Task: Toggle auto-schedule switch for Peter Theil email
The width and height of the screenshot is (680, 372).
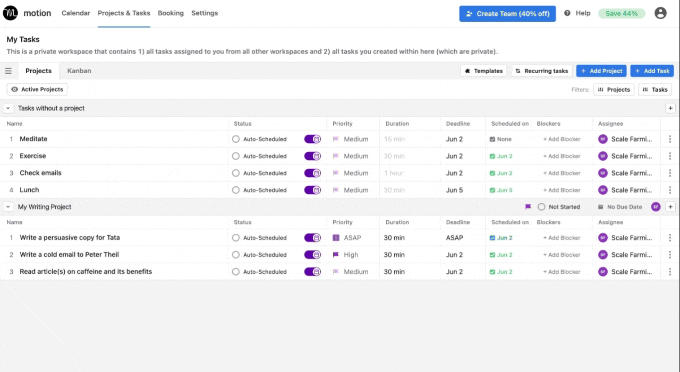Action: 312,255
